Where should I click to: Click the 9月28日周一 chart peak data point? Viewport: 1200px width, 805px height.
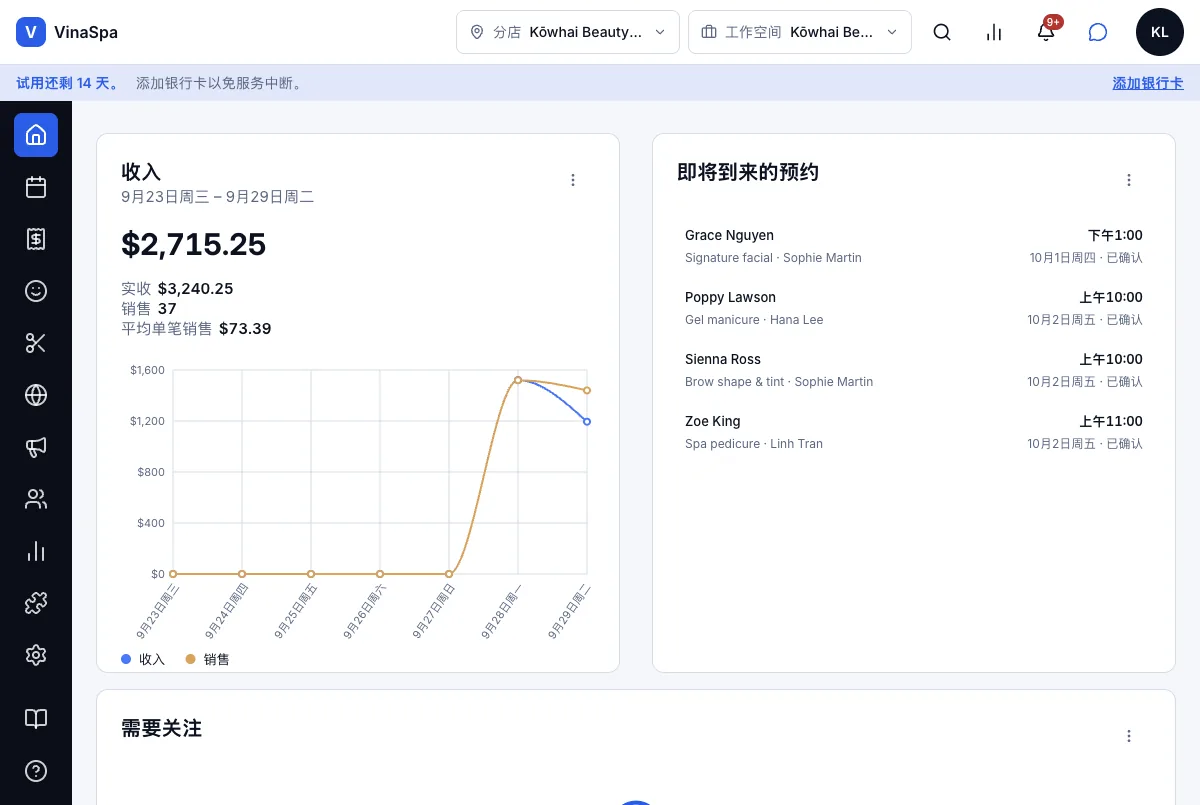pyautogui.click(x=518, y=380)
